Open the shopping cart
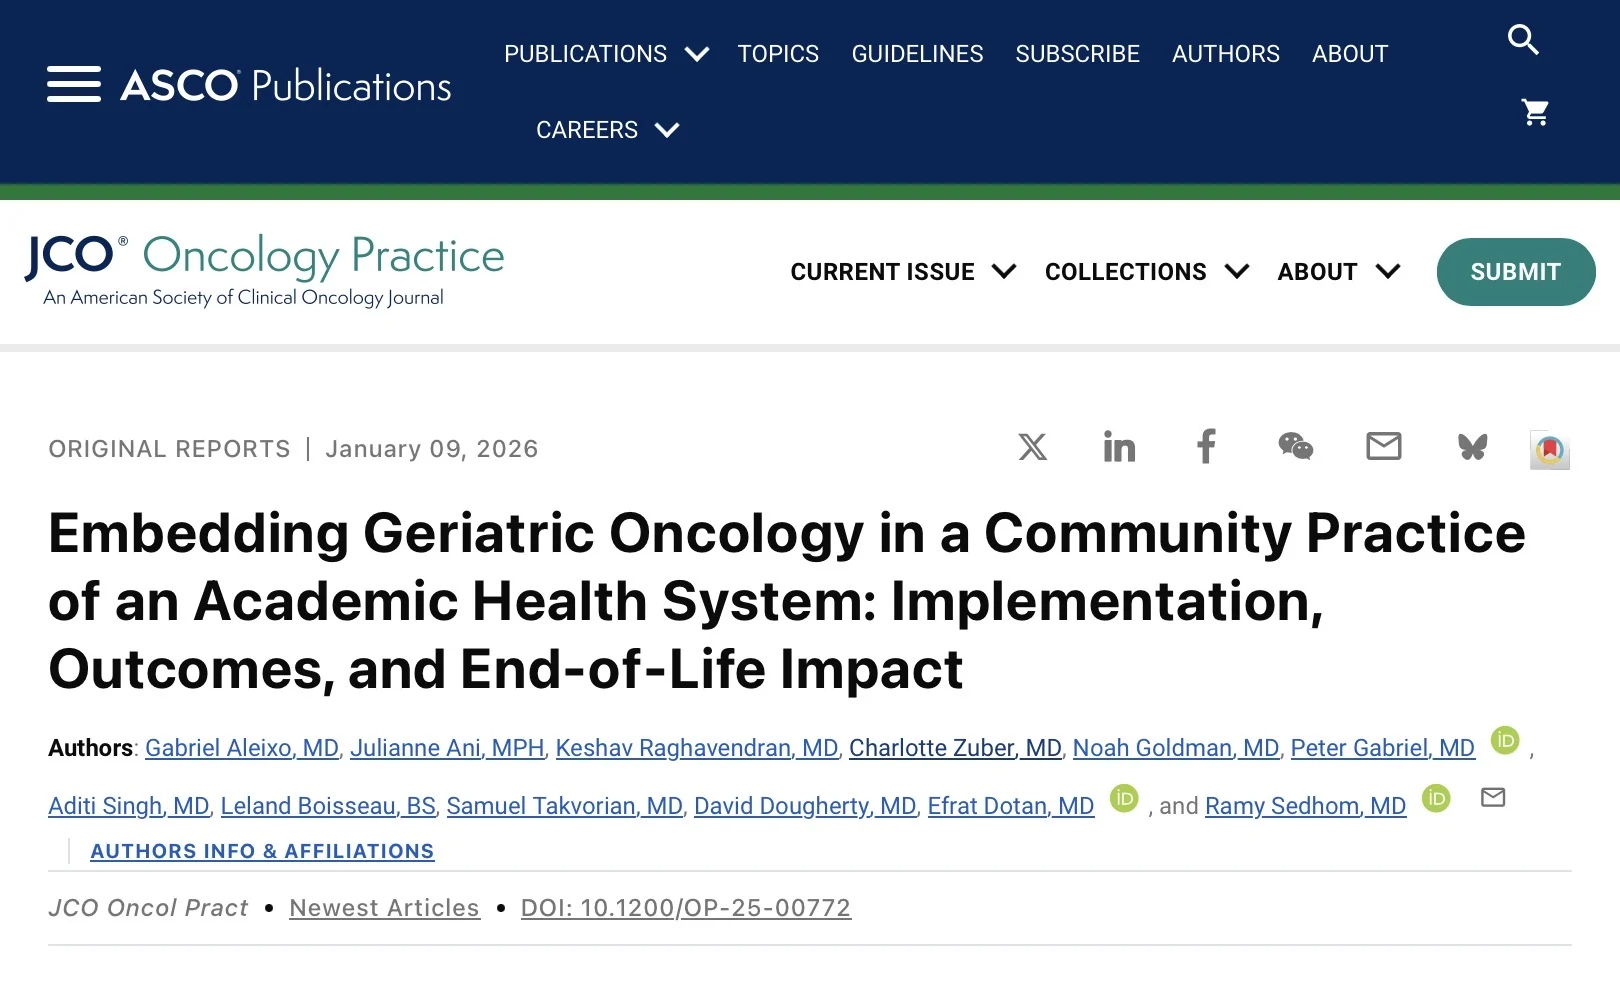Screen dimensions: 1620x990 pyautogui.click(x=1534, y=112)
